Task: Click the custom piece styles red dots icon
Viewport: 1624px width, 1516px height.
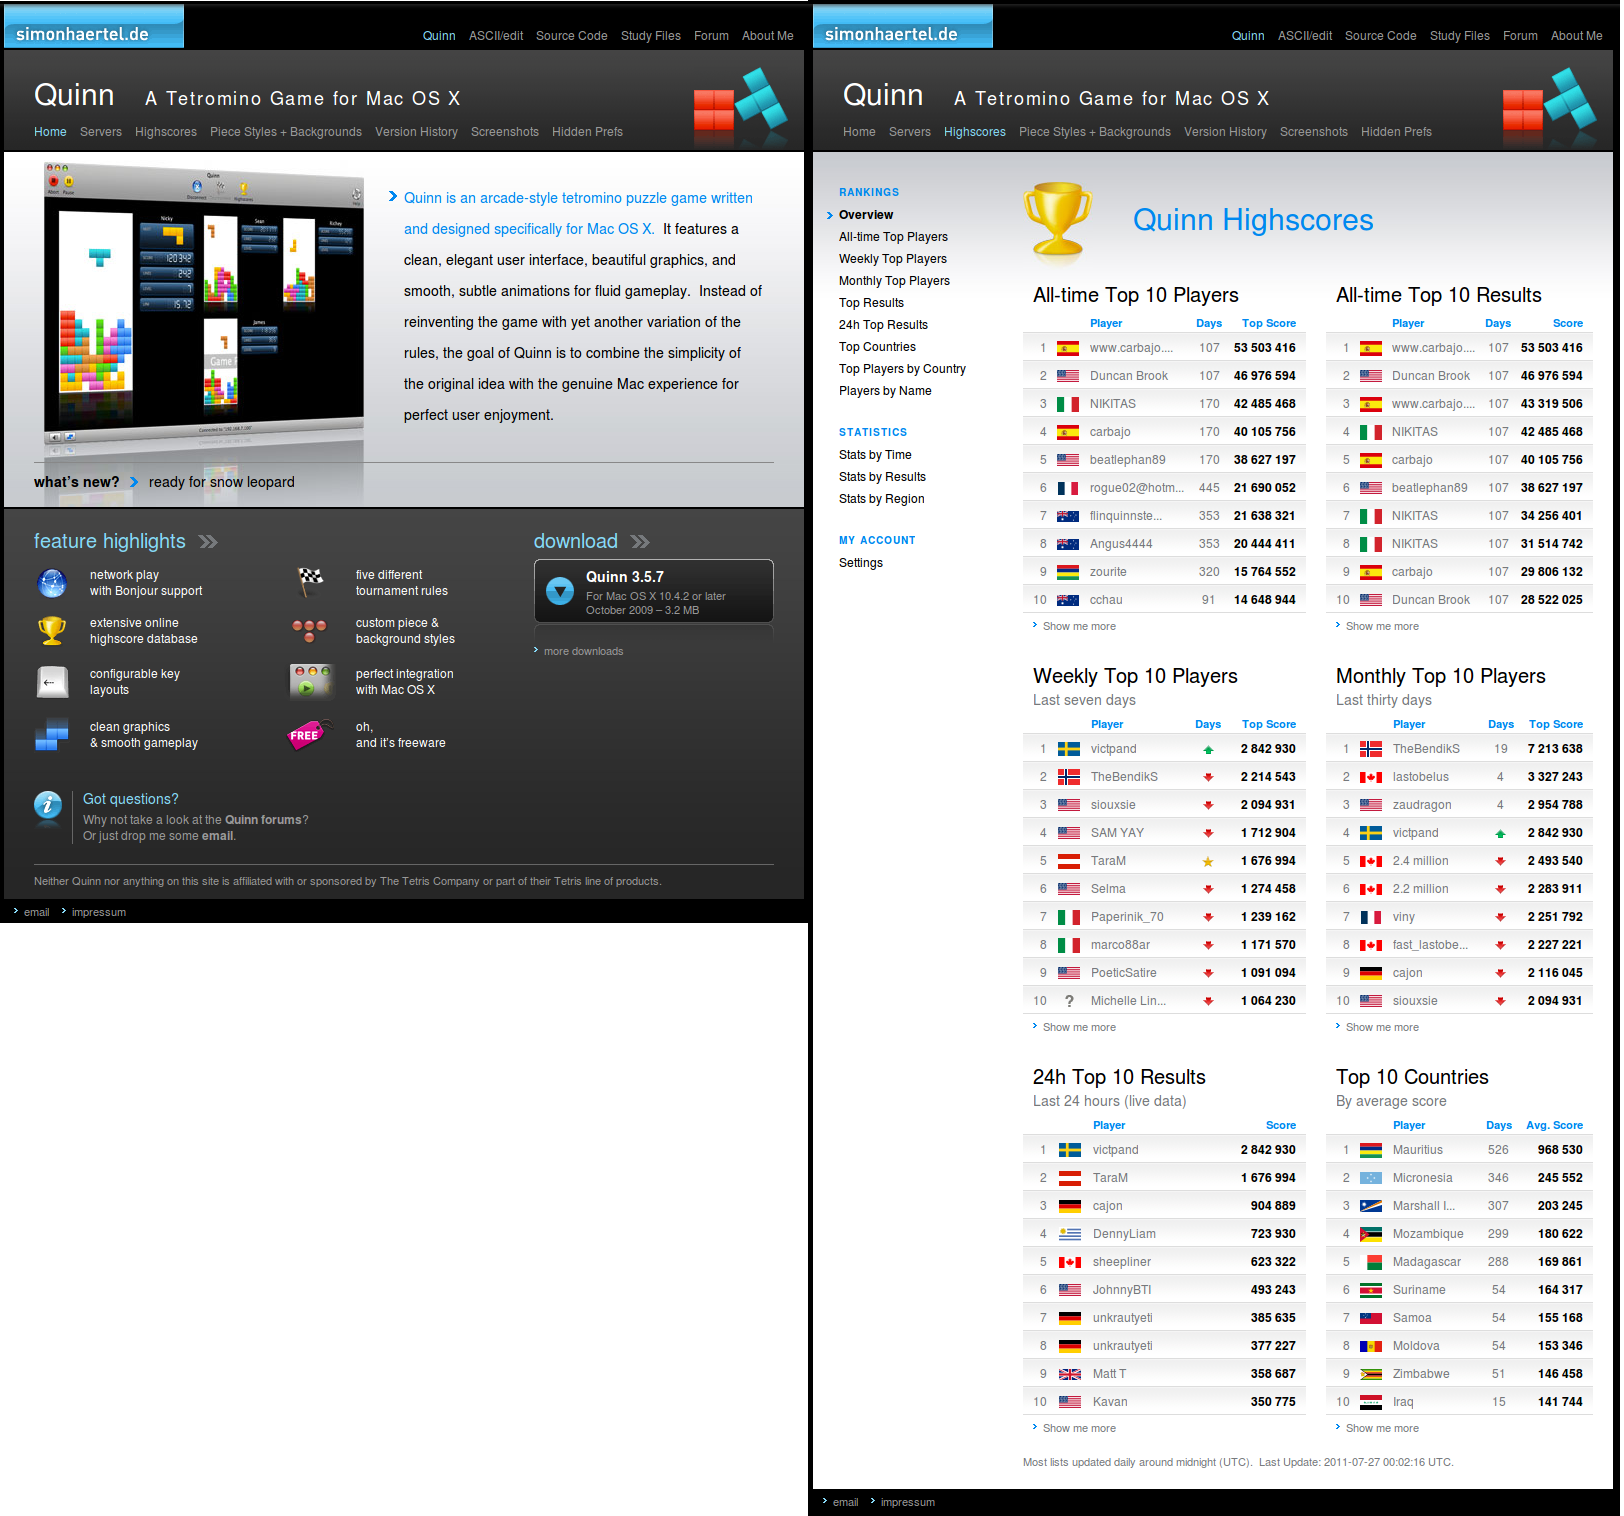Action: (x=309, y=630)
